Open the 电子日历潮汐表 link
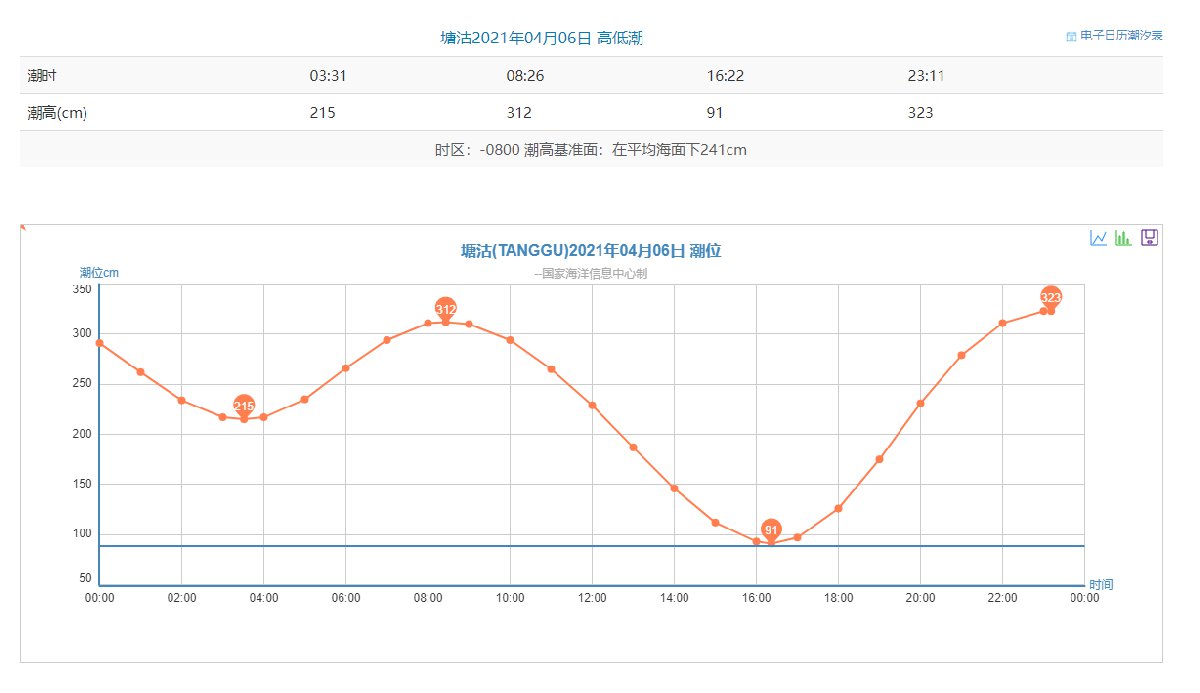This screenshot has width=1200, height=693. point(1121,35)
